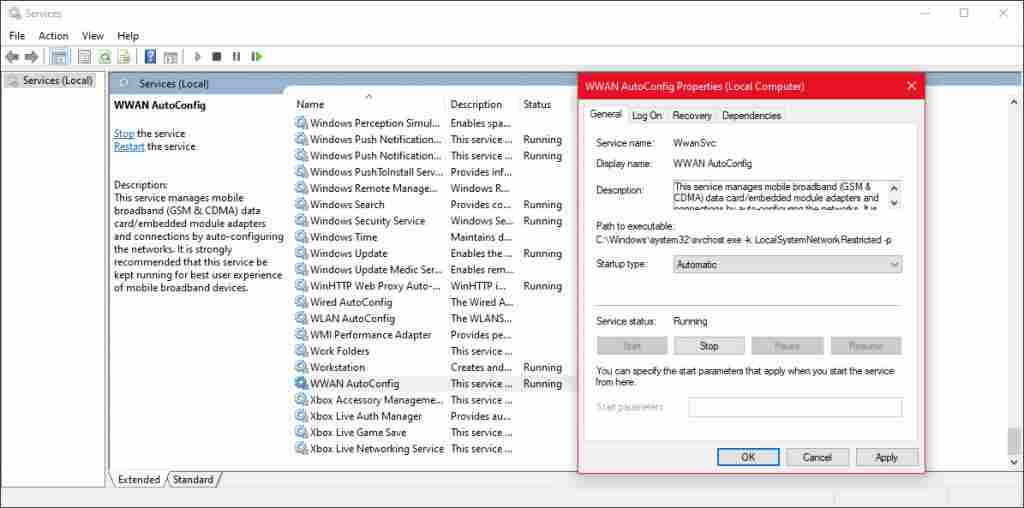The width and height of the screenshot is (1024, 508).
Task: Open the Action menu
Action: (54, 36)
